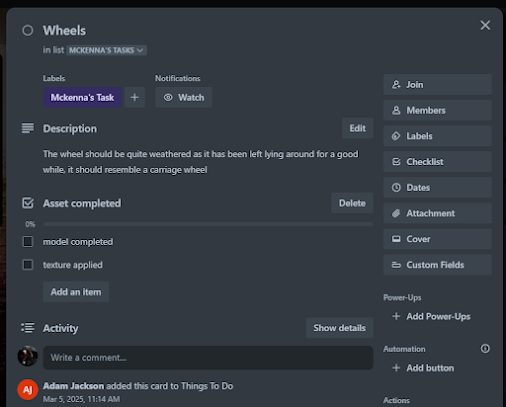Check the 'model completed' checkbox
This screenshot has width=506, height=407.
point(28,241)
